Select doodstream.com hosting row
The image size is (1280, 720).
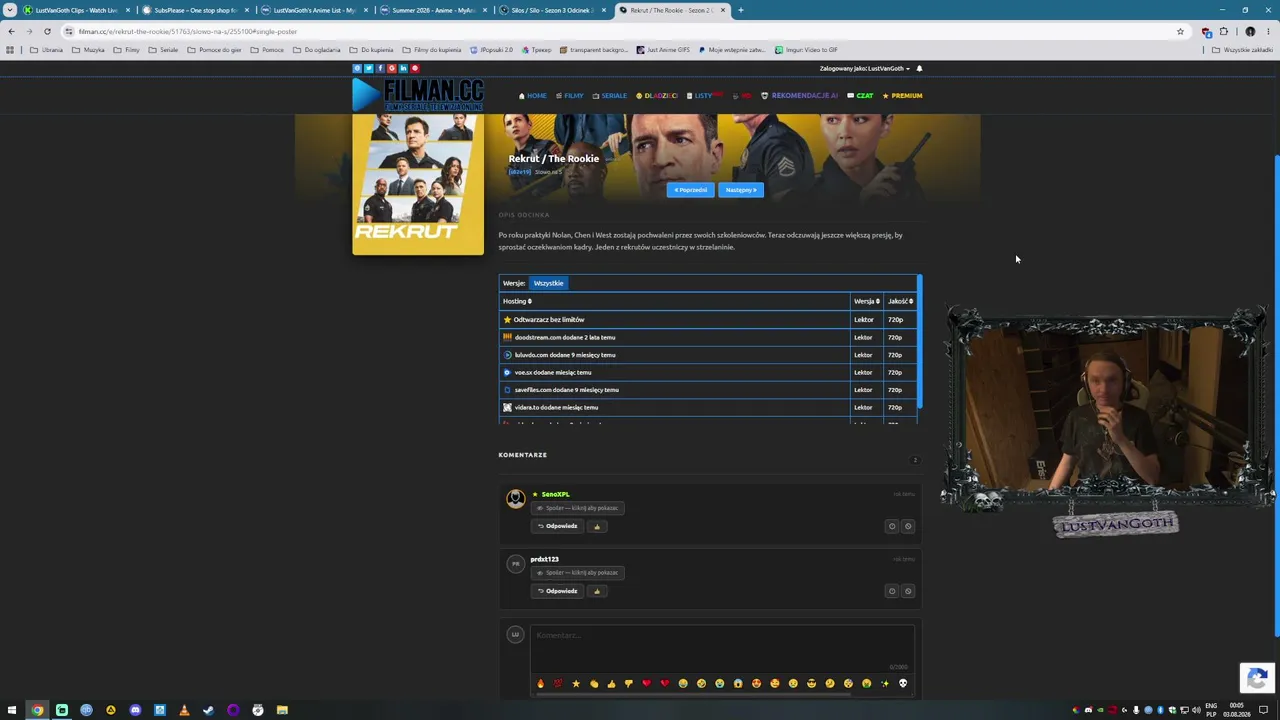point(708,337)
